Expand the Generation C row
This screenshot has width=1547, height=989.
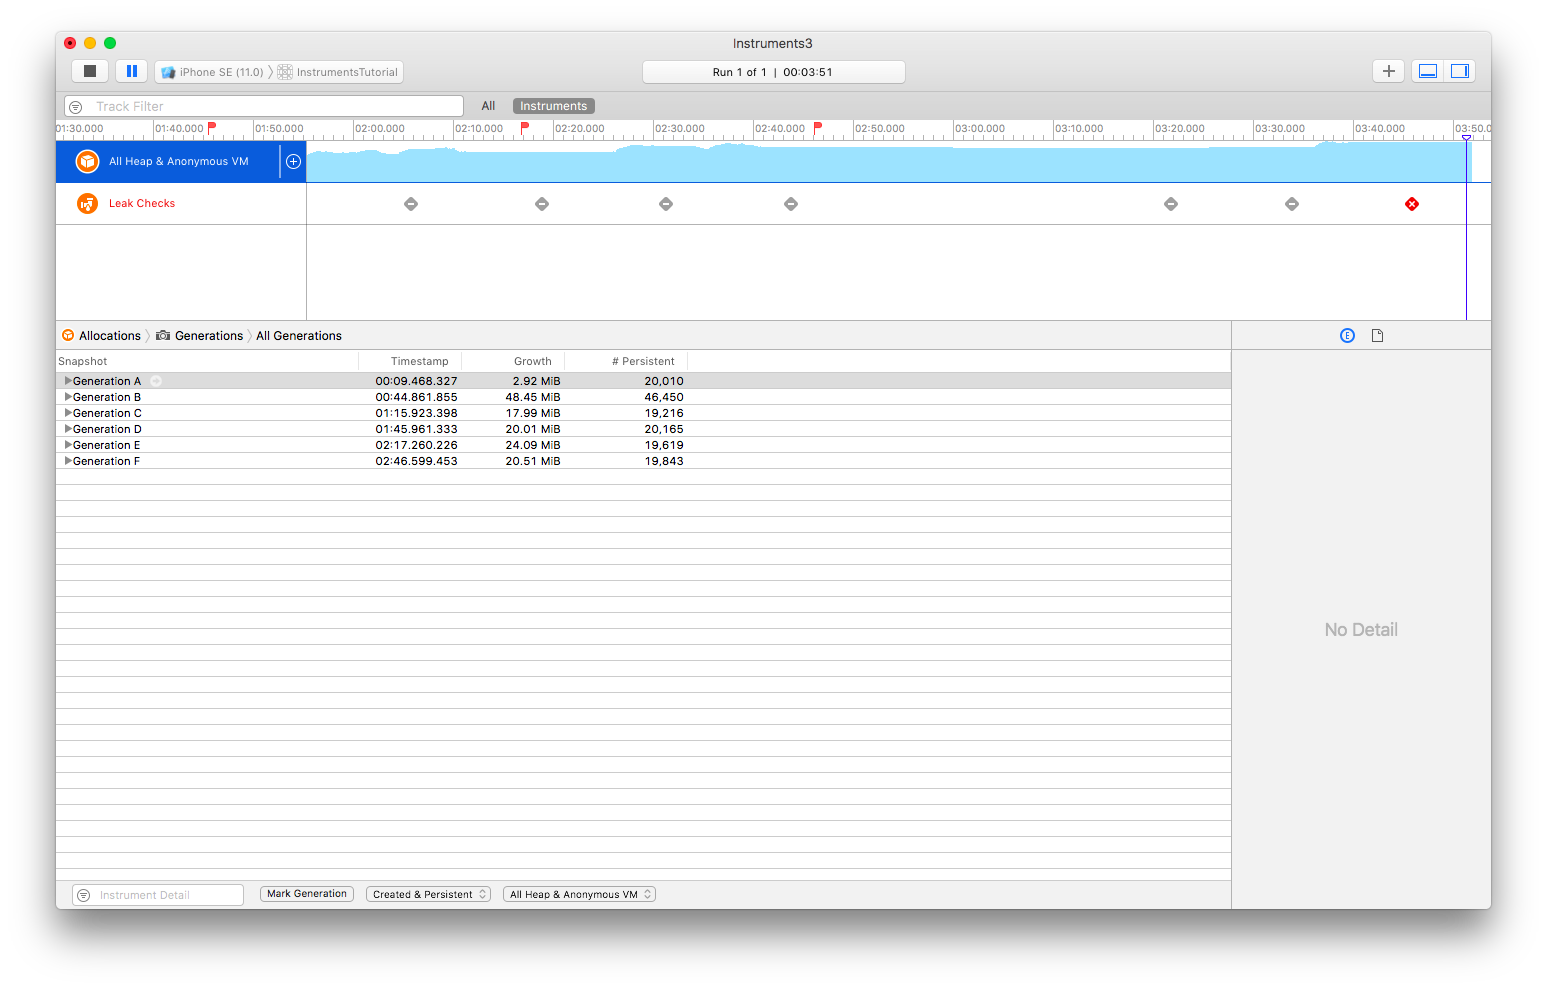click(x=68, y=413)
